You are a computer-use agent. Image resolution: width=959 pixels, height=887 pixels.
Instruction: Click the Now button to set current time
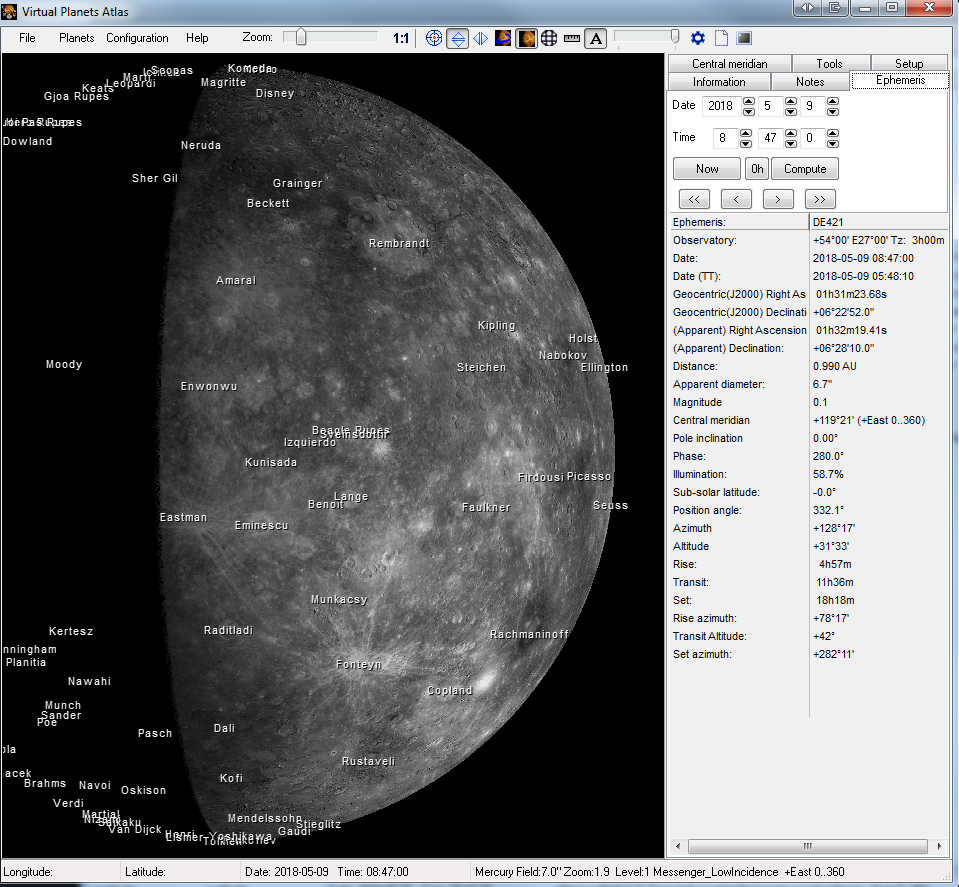pyautogui.click(x=706, y=169)
